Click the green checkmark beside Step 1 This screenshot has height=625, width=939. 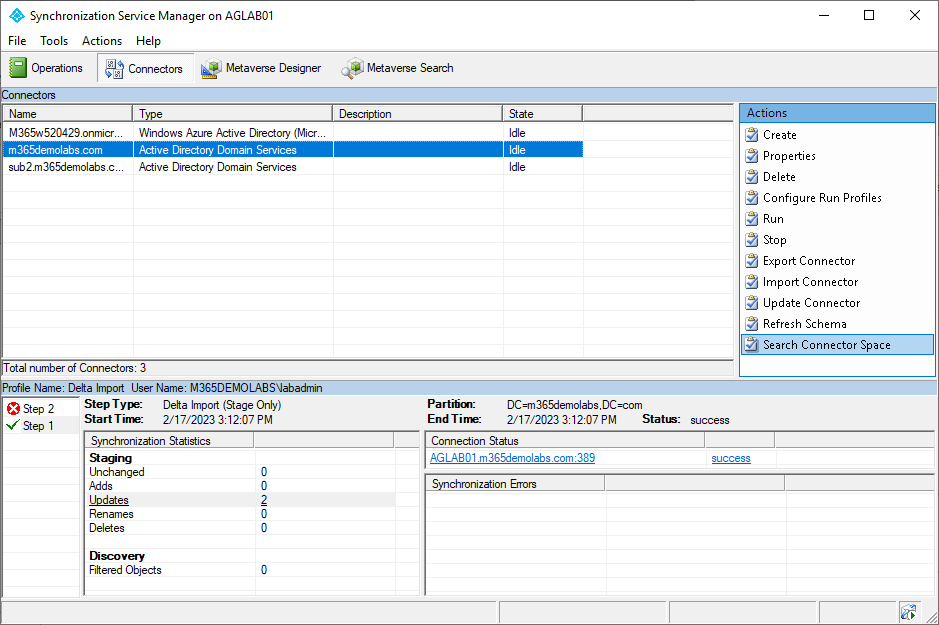click(x=13, y=426)
